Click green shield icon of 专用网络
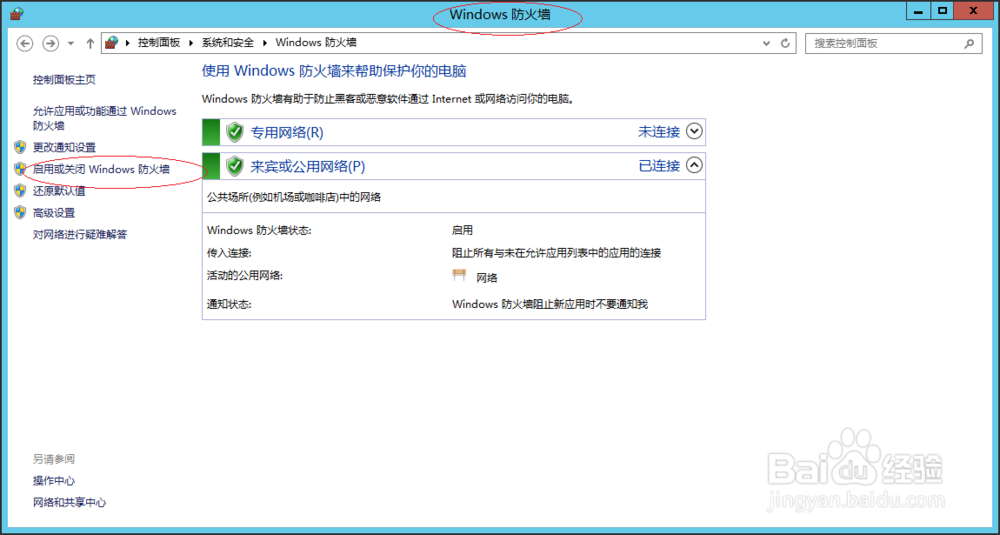1000x535 pixels. click(x=235, y=132)
